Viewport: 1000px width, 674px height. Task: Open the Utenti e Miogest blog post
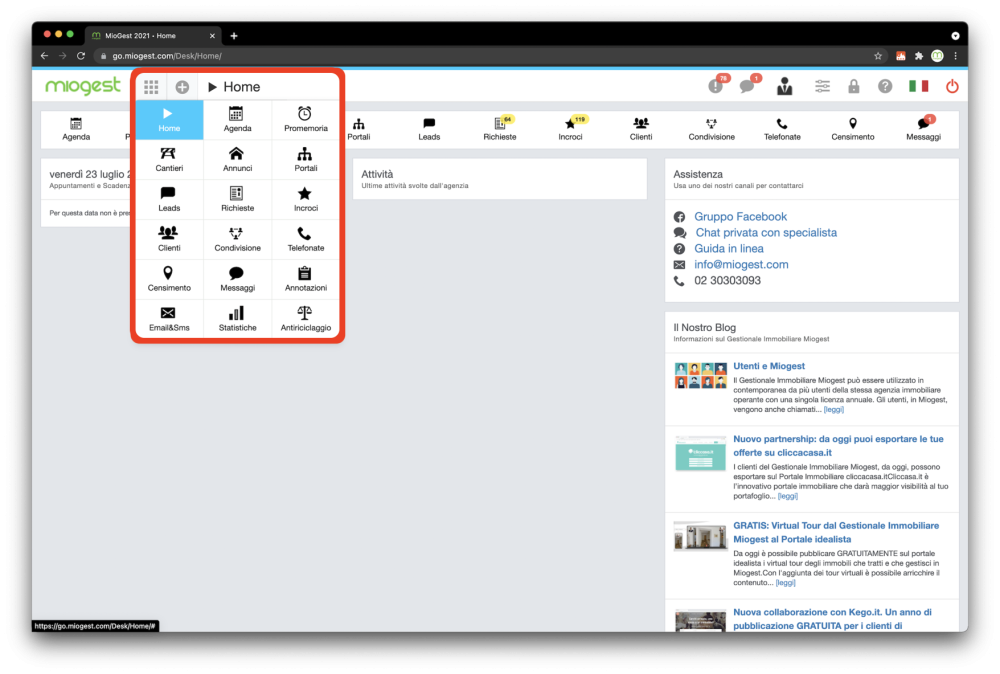pos(768,366)
